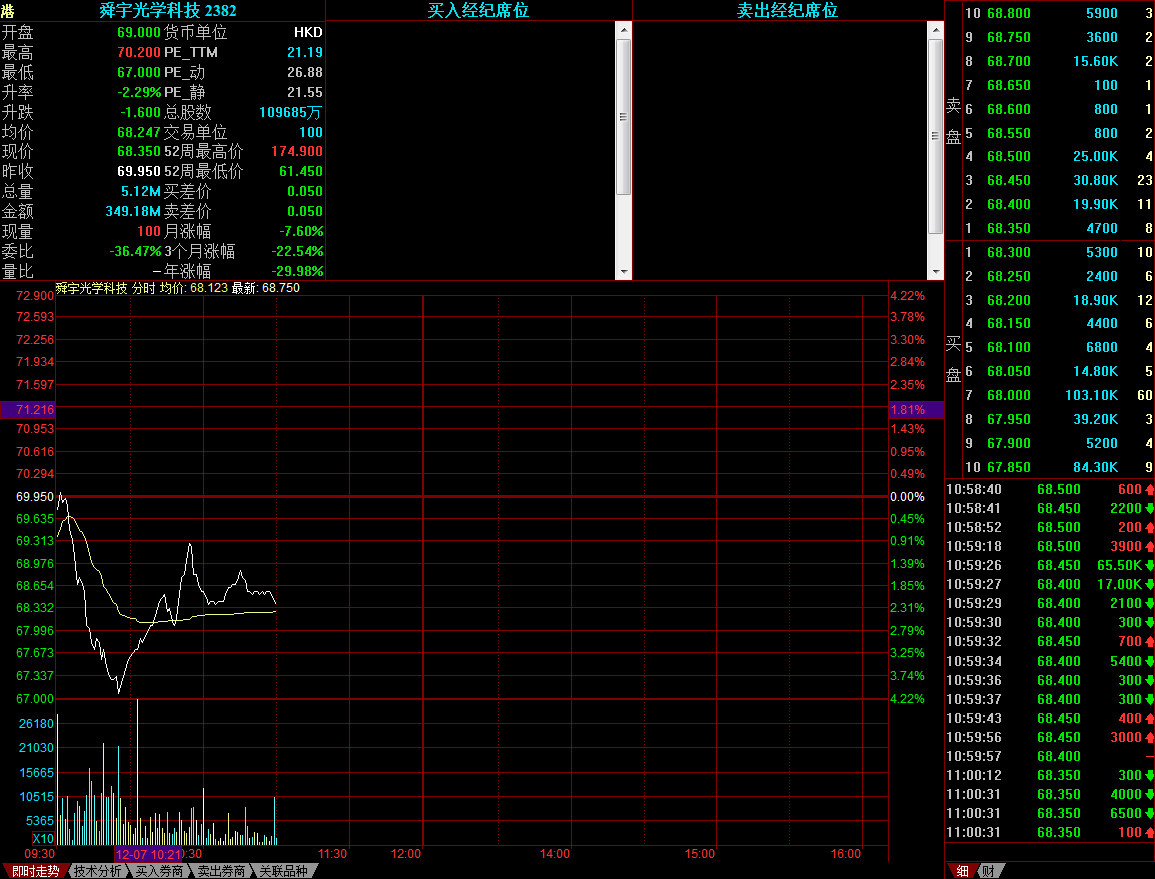Select the 68.000 bid row with 103.10K
Viewport: 1155px width, 879px height.
coord(1050,395)
